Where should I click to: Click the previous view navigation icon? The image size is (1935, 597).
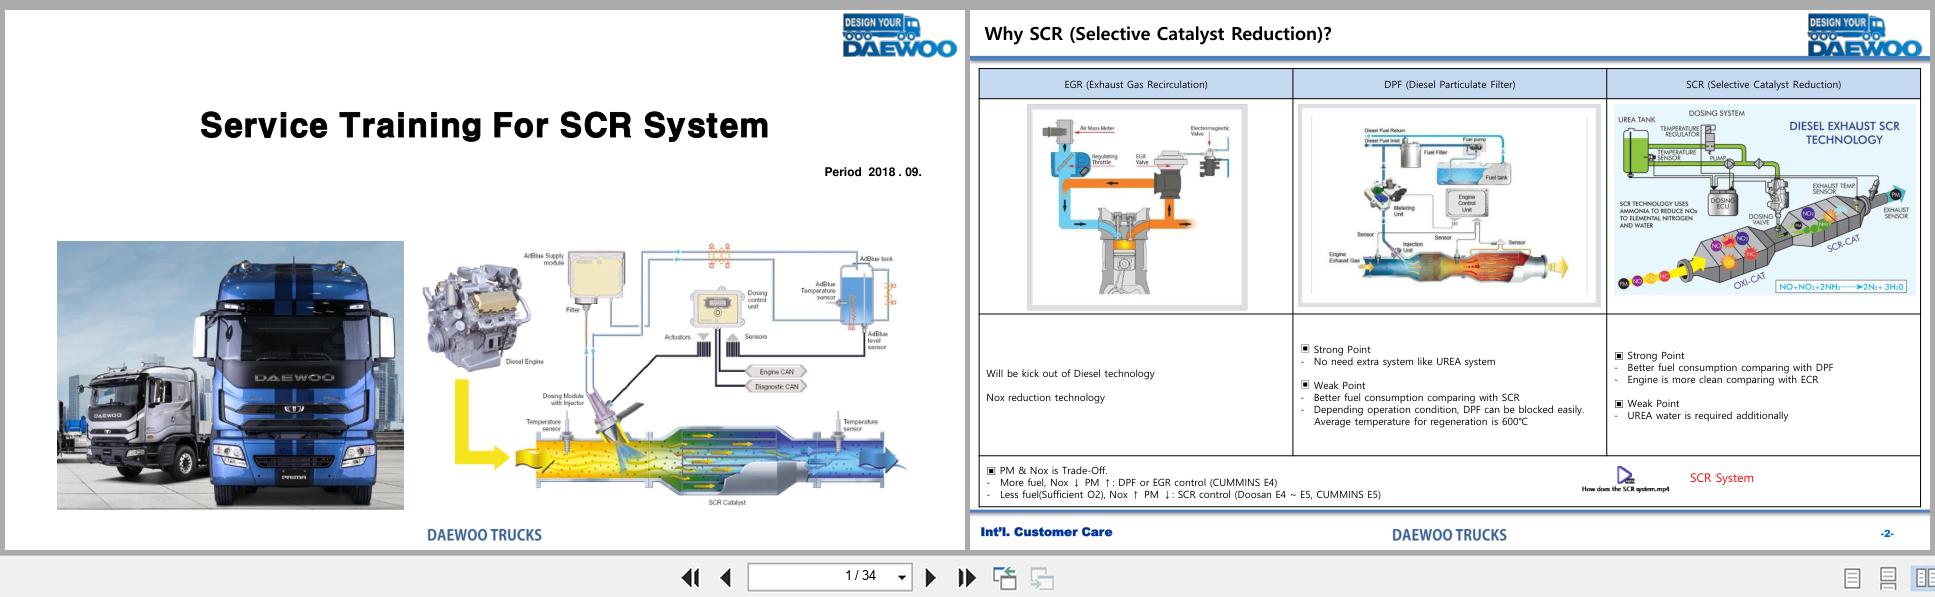coord(1005,578)
